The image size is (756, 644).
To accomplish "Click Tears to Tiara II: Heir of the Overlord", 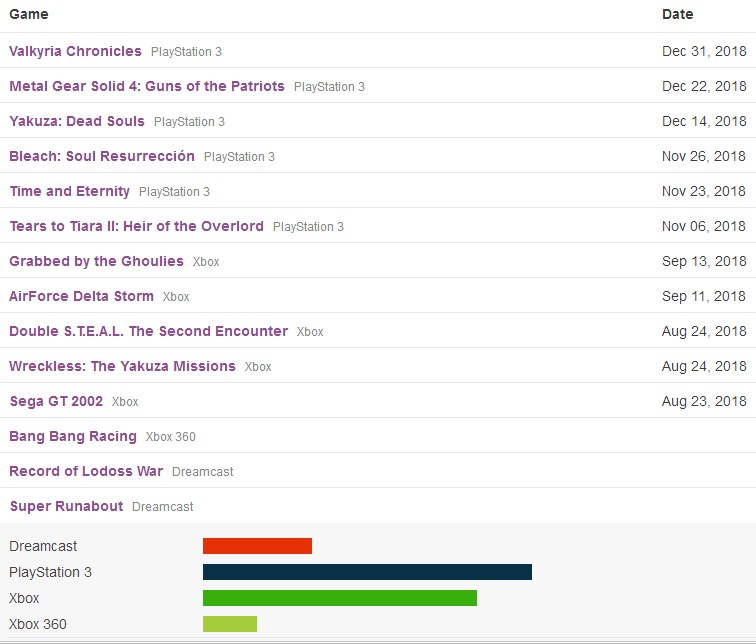I will click(x=136, y=226).
